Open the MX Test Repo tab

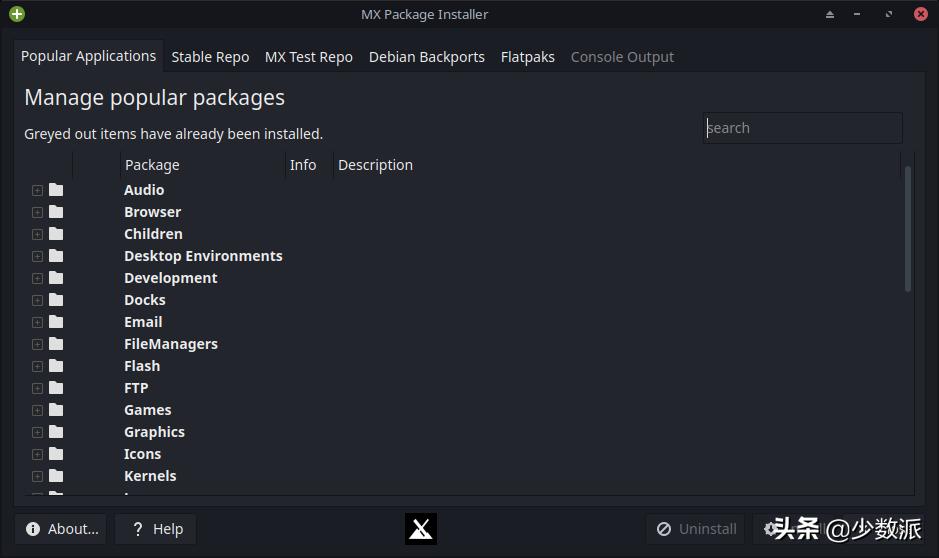(308, 57)
